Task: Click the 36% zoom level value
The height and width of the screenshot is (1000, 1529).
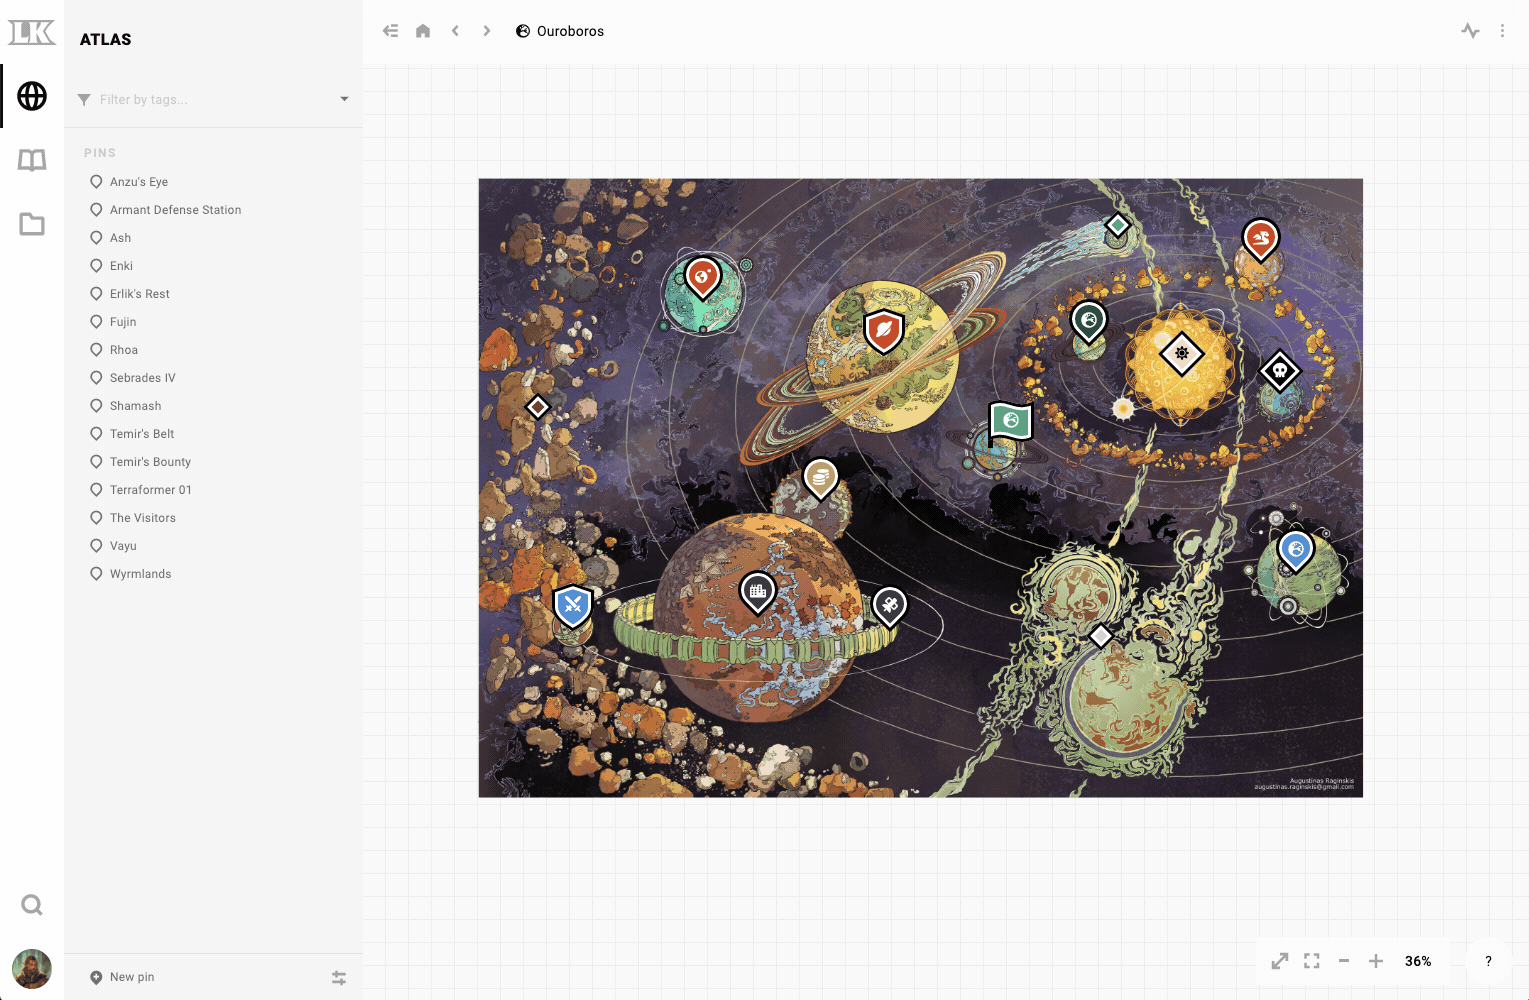Action: coord(1418,961)
